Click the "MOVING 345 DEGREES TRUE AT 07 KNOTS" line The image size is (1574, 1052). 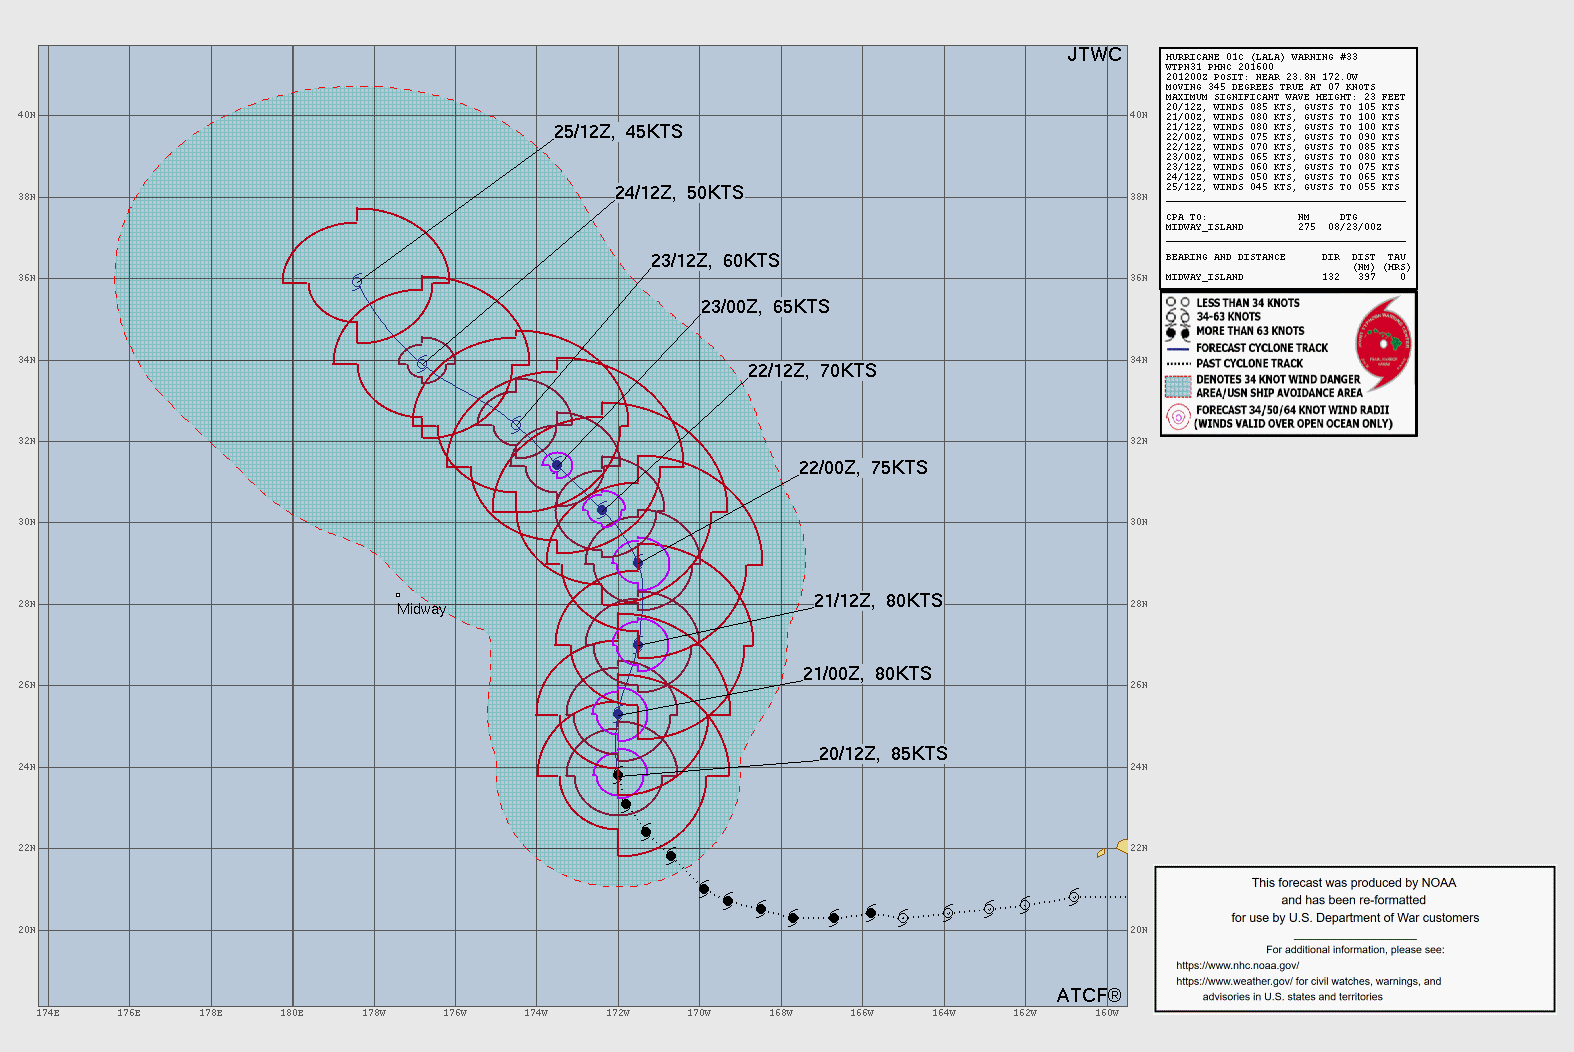1271,88
